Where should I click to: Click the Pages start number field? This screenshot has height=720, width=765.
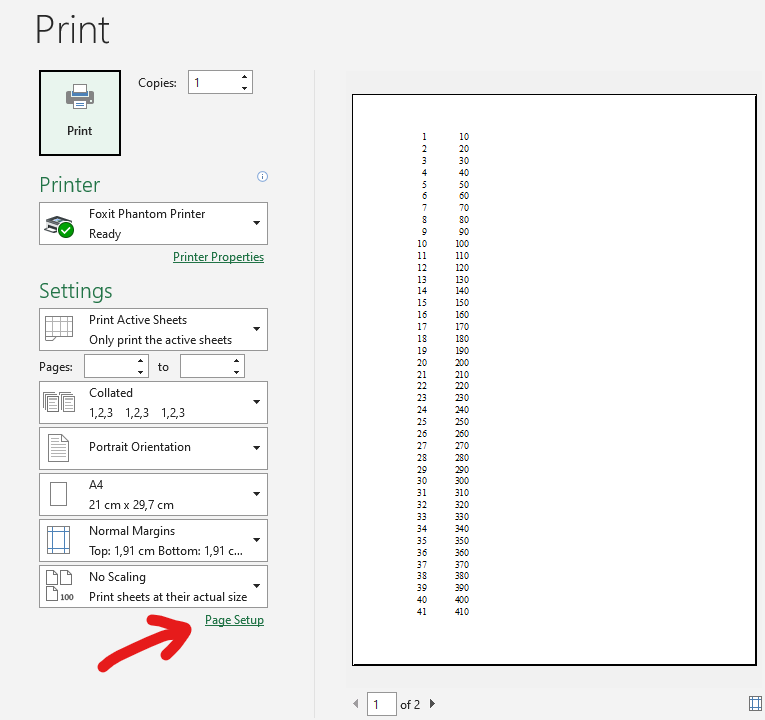coord(110,366)
